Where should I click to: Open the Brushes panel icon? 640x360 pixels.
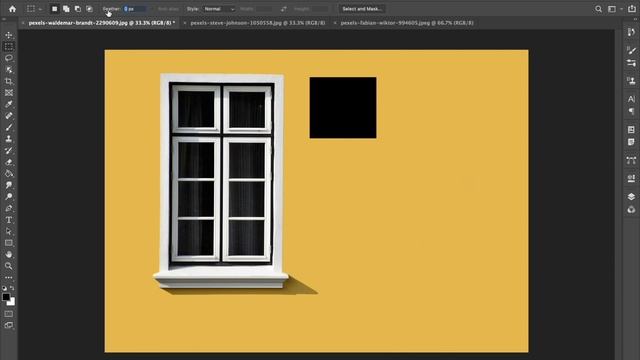coord(631,51)
